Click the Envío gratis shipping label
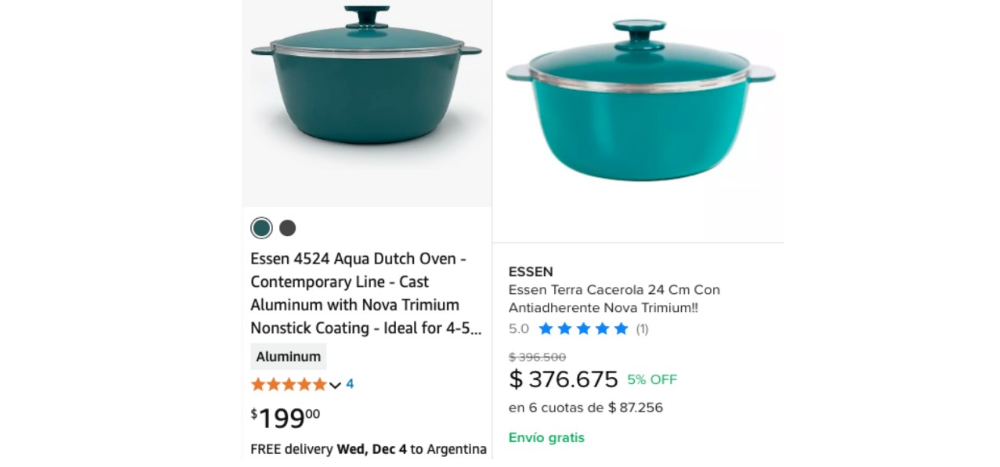Viewport: 1000px width, 467px height. 546,437
